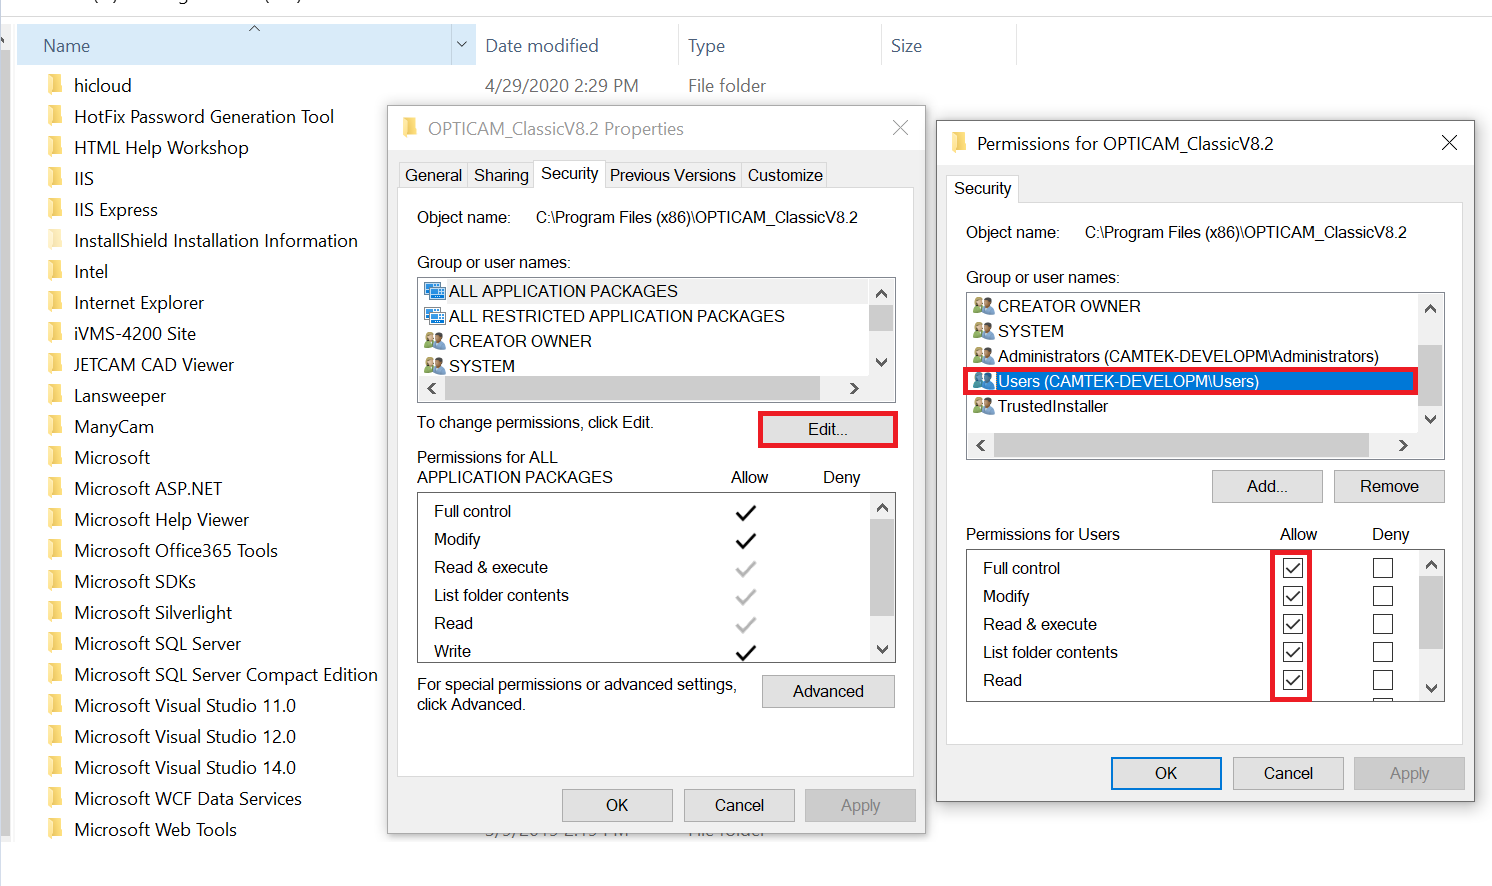Viewport: 1492px width, 886px height.
Task: Click the ALL APPLICATION PACKAGES group icon
Action: click(434, 291)
